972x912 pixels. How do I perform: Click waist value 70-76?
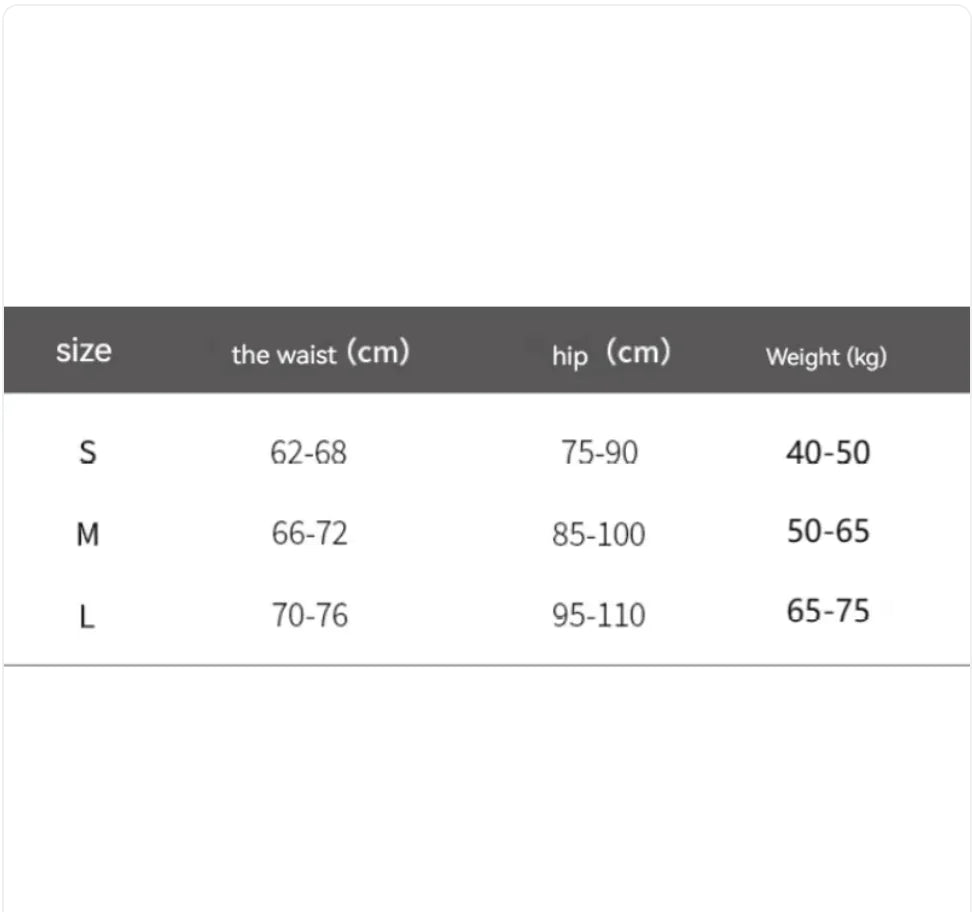point(310,616)
